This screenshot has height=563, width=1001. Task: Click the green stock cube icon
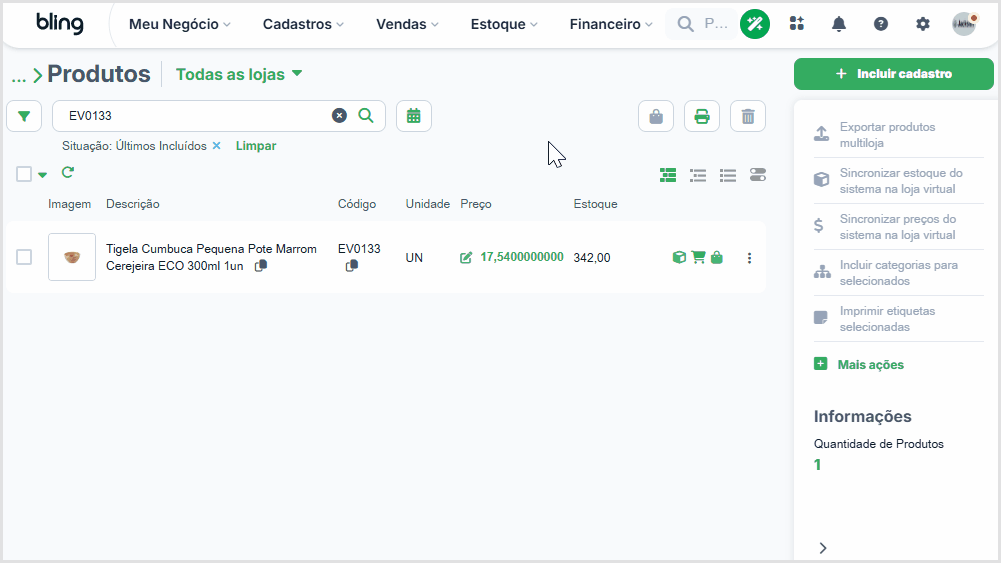coord(679,257)
